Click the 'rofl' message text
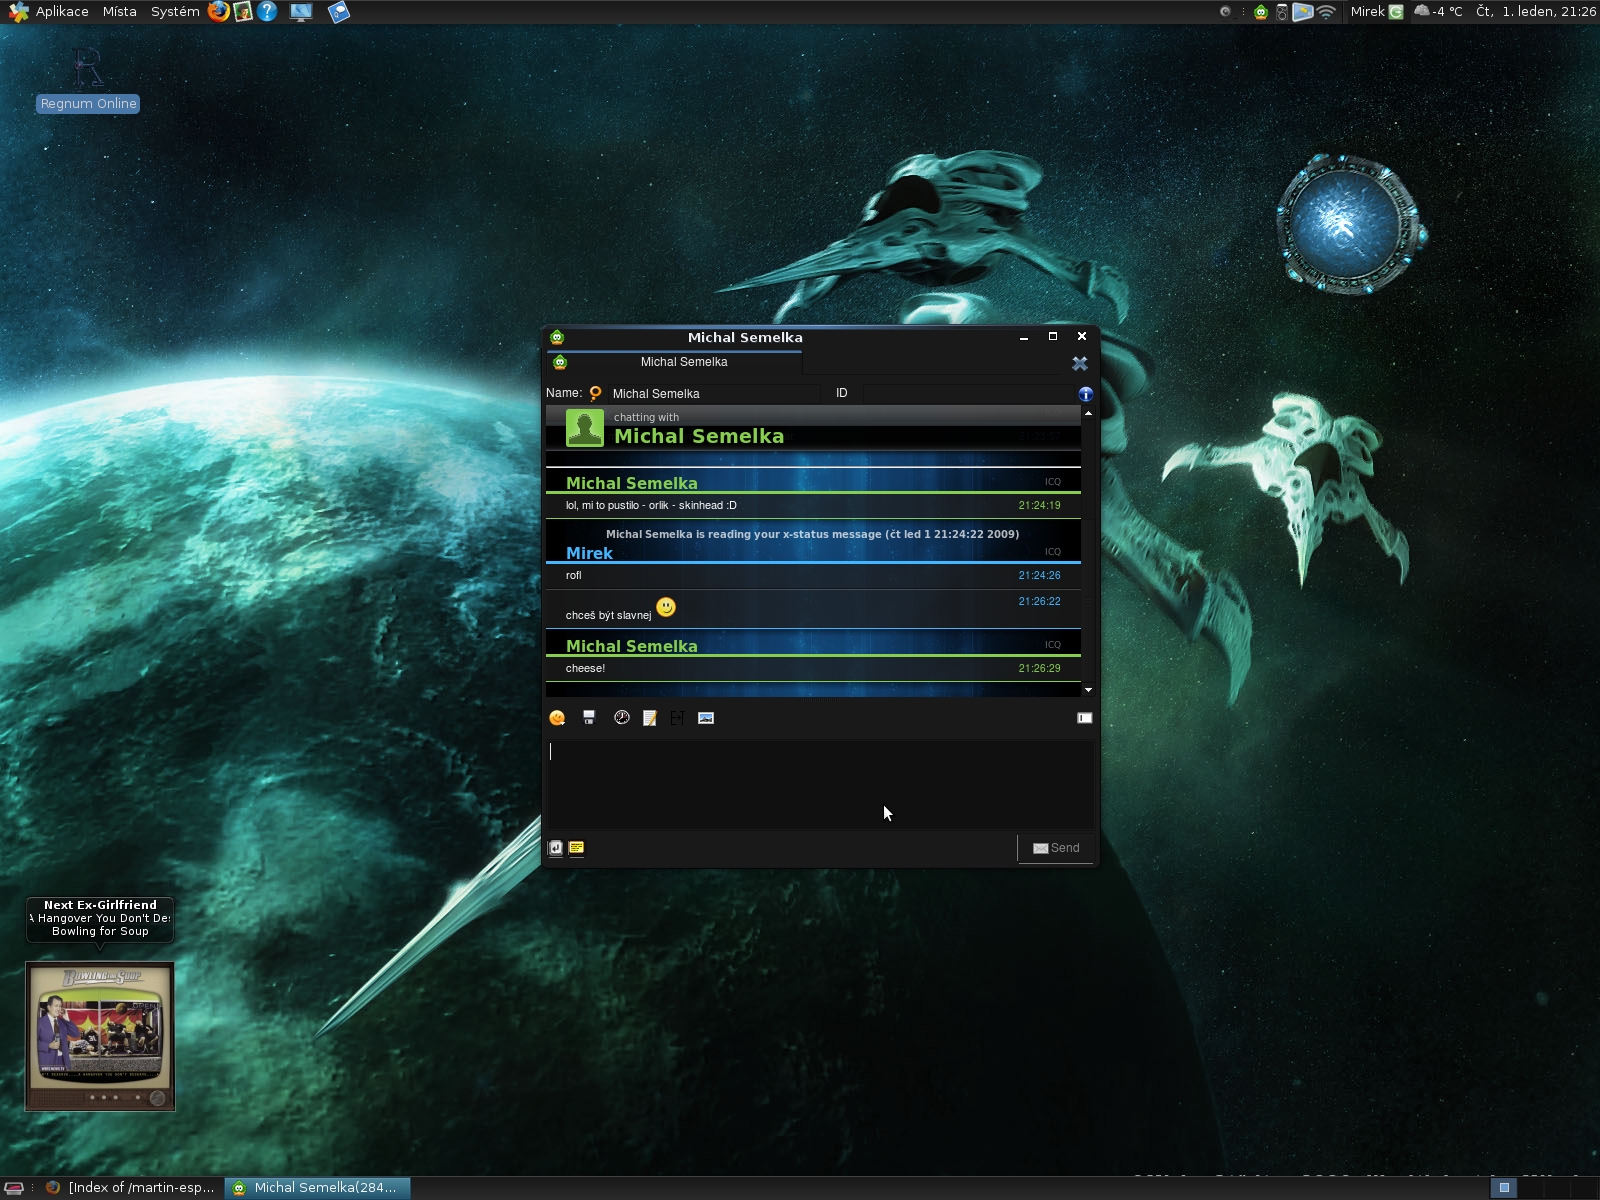1600x1200 pixels. 573,575
